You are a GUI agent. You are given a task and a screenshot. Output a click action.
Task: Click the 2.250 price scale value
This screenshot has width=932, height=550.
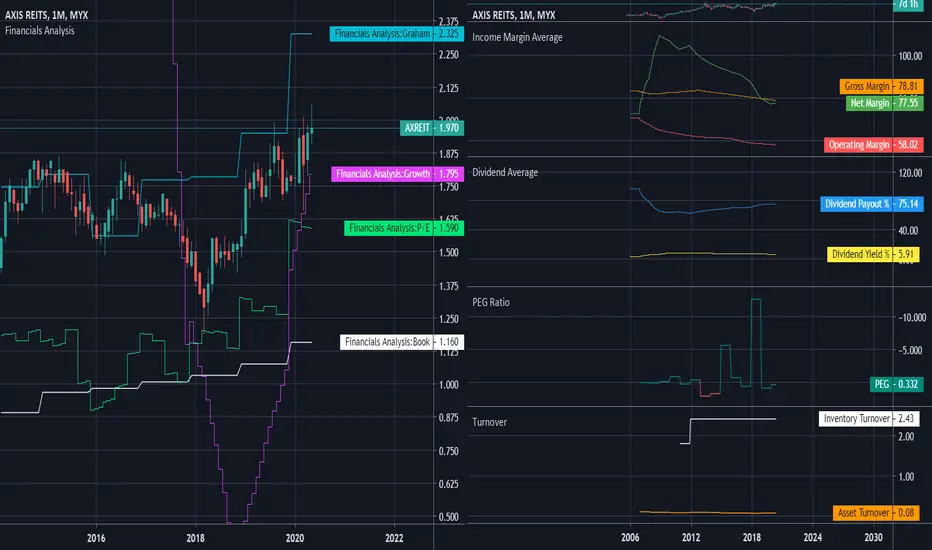tap(449, 55)
